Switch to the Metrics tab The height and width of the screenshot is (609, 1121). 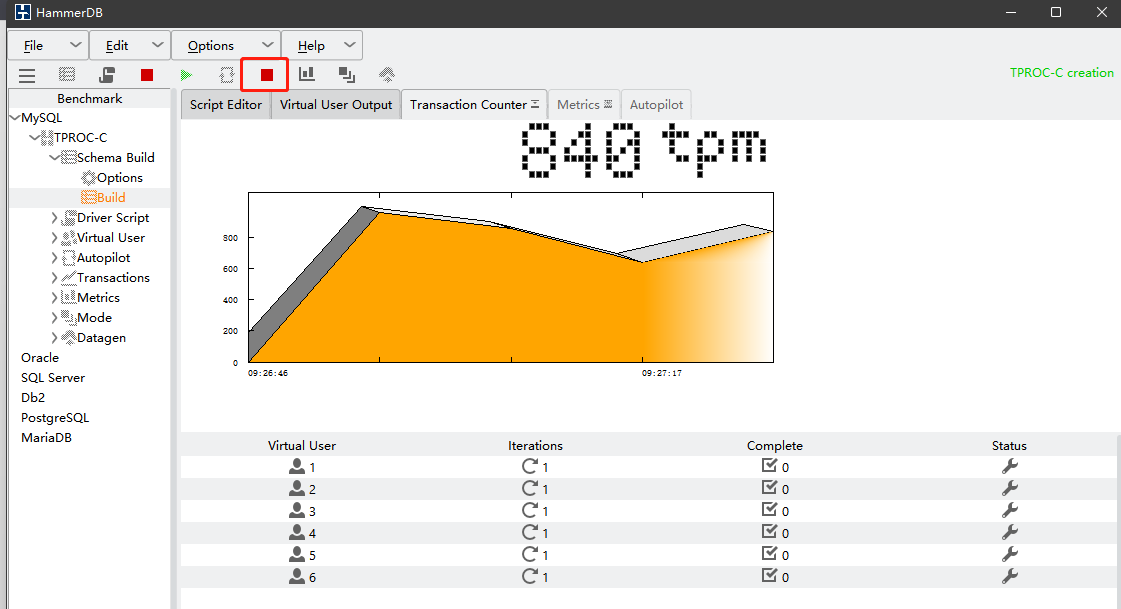coord(584,104)
